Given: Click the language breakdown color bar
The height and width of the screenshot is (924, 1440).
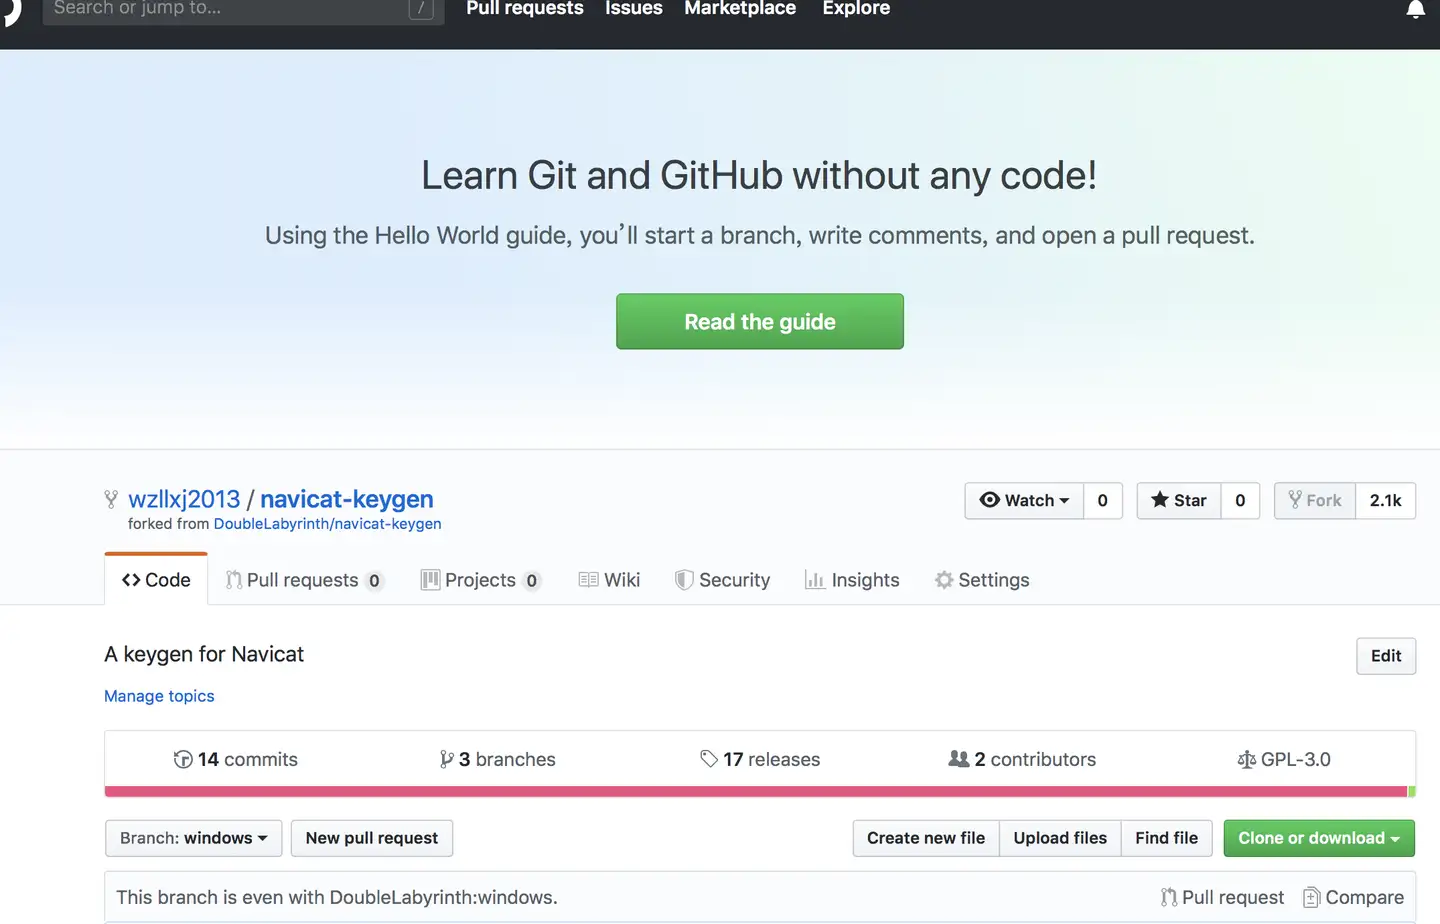Looking at the screenshot, I should coord(760,792).
